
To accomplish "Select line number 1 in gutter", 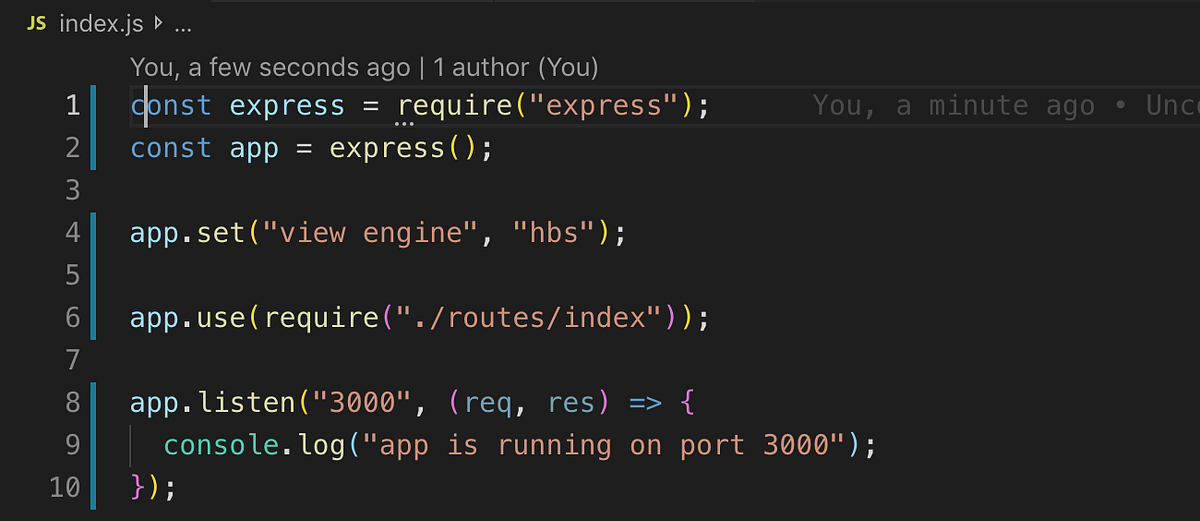I will tap(72, 105).
